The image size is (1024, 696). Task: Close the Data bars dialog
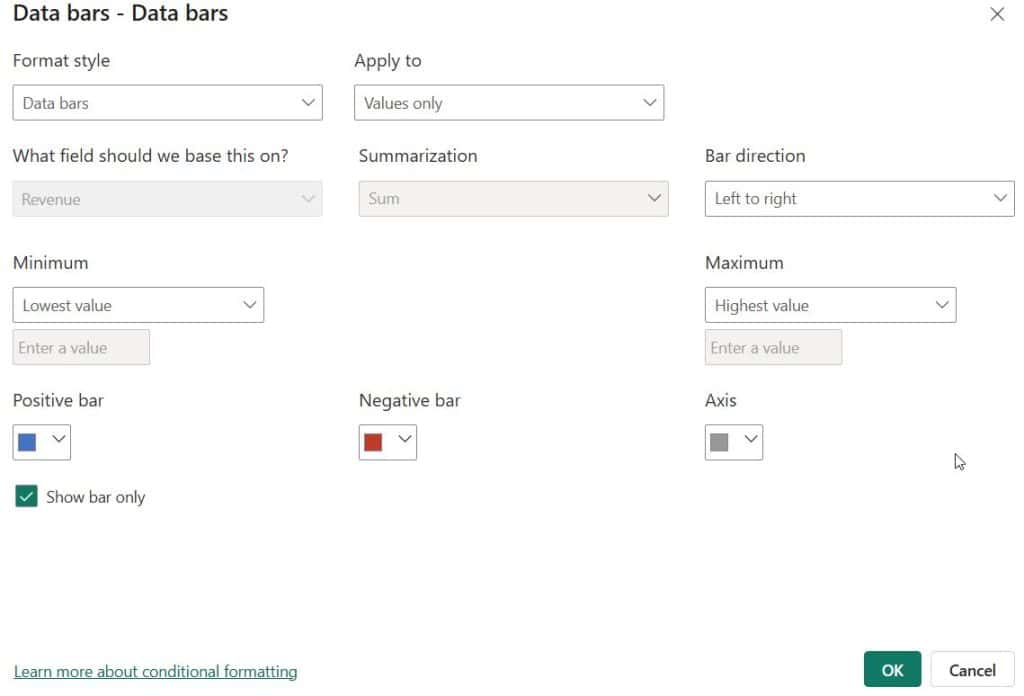(997, 14)
